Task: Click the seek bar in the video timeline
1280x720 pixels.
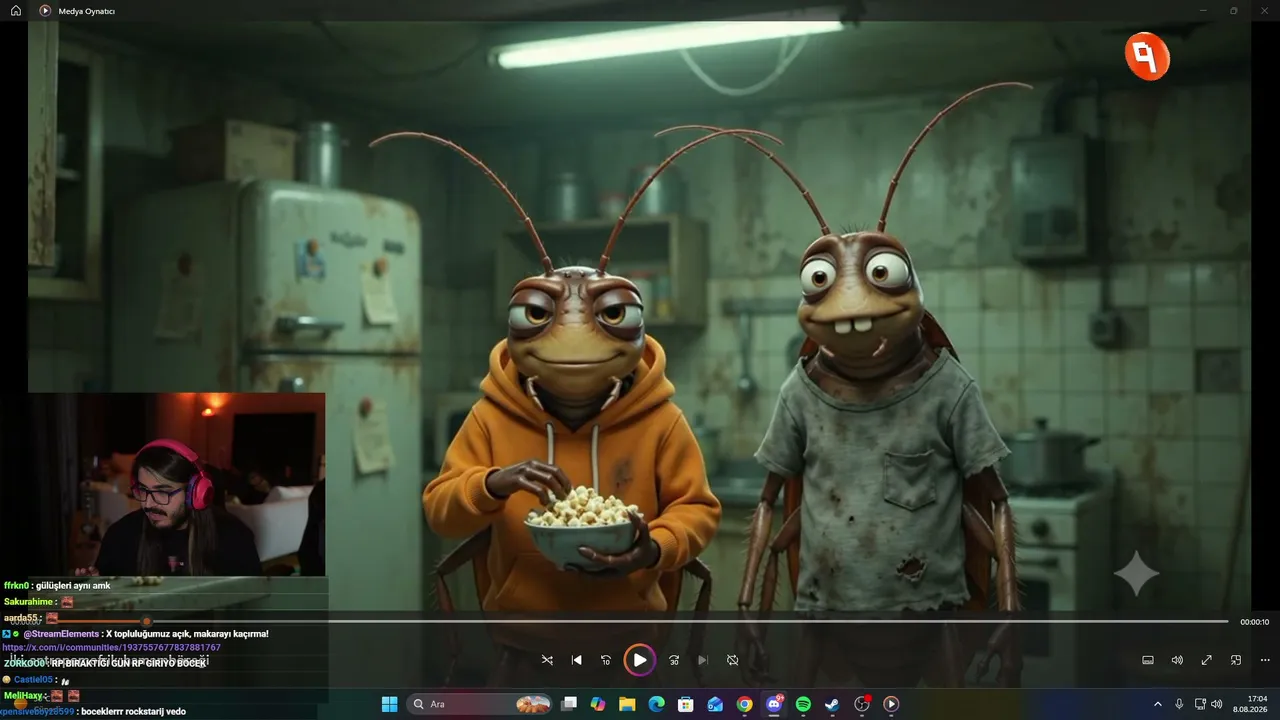Action: tap(640, 622)
